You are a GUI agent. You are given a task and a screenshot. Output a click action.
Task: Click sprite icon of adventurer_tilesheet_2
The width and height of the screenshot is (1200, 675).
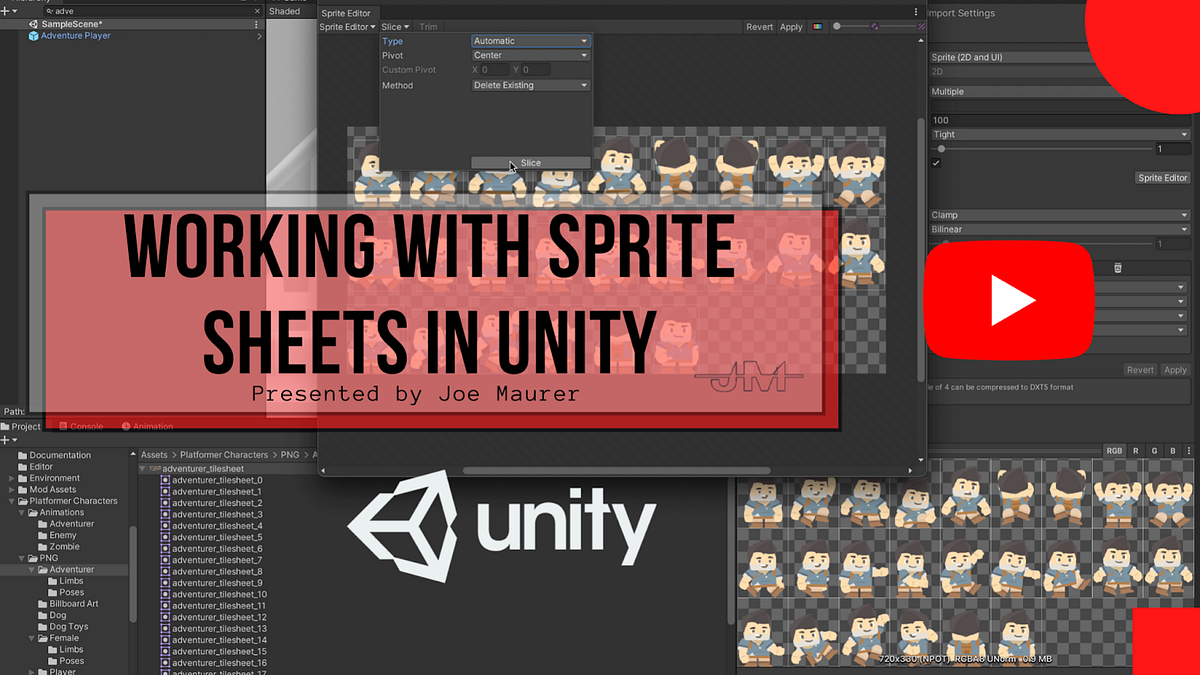coord(166,503)
